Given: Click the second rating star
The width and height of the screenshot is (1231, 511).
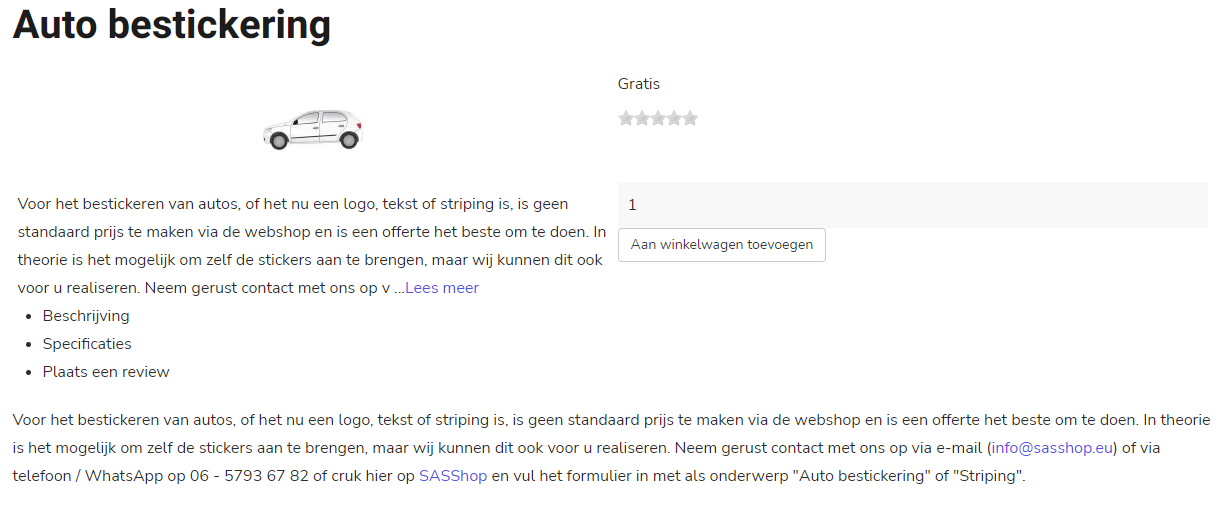Looking at the screenshot, I should pos(642,119).
